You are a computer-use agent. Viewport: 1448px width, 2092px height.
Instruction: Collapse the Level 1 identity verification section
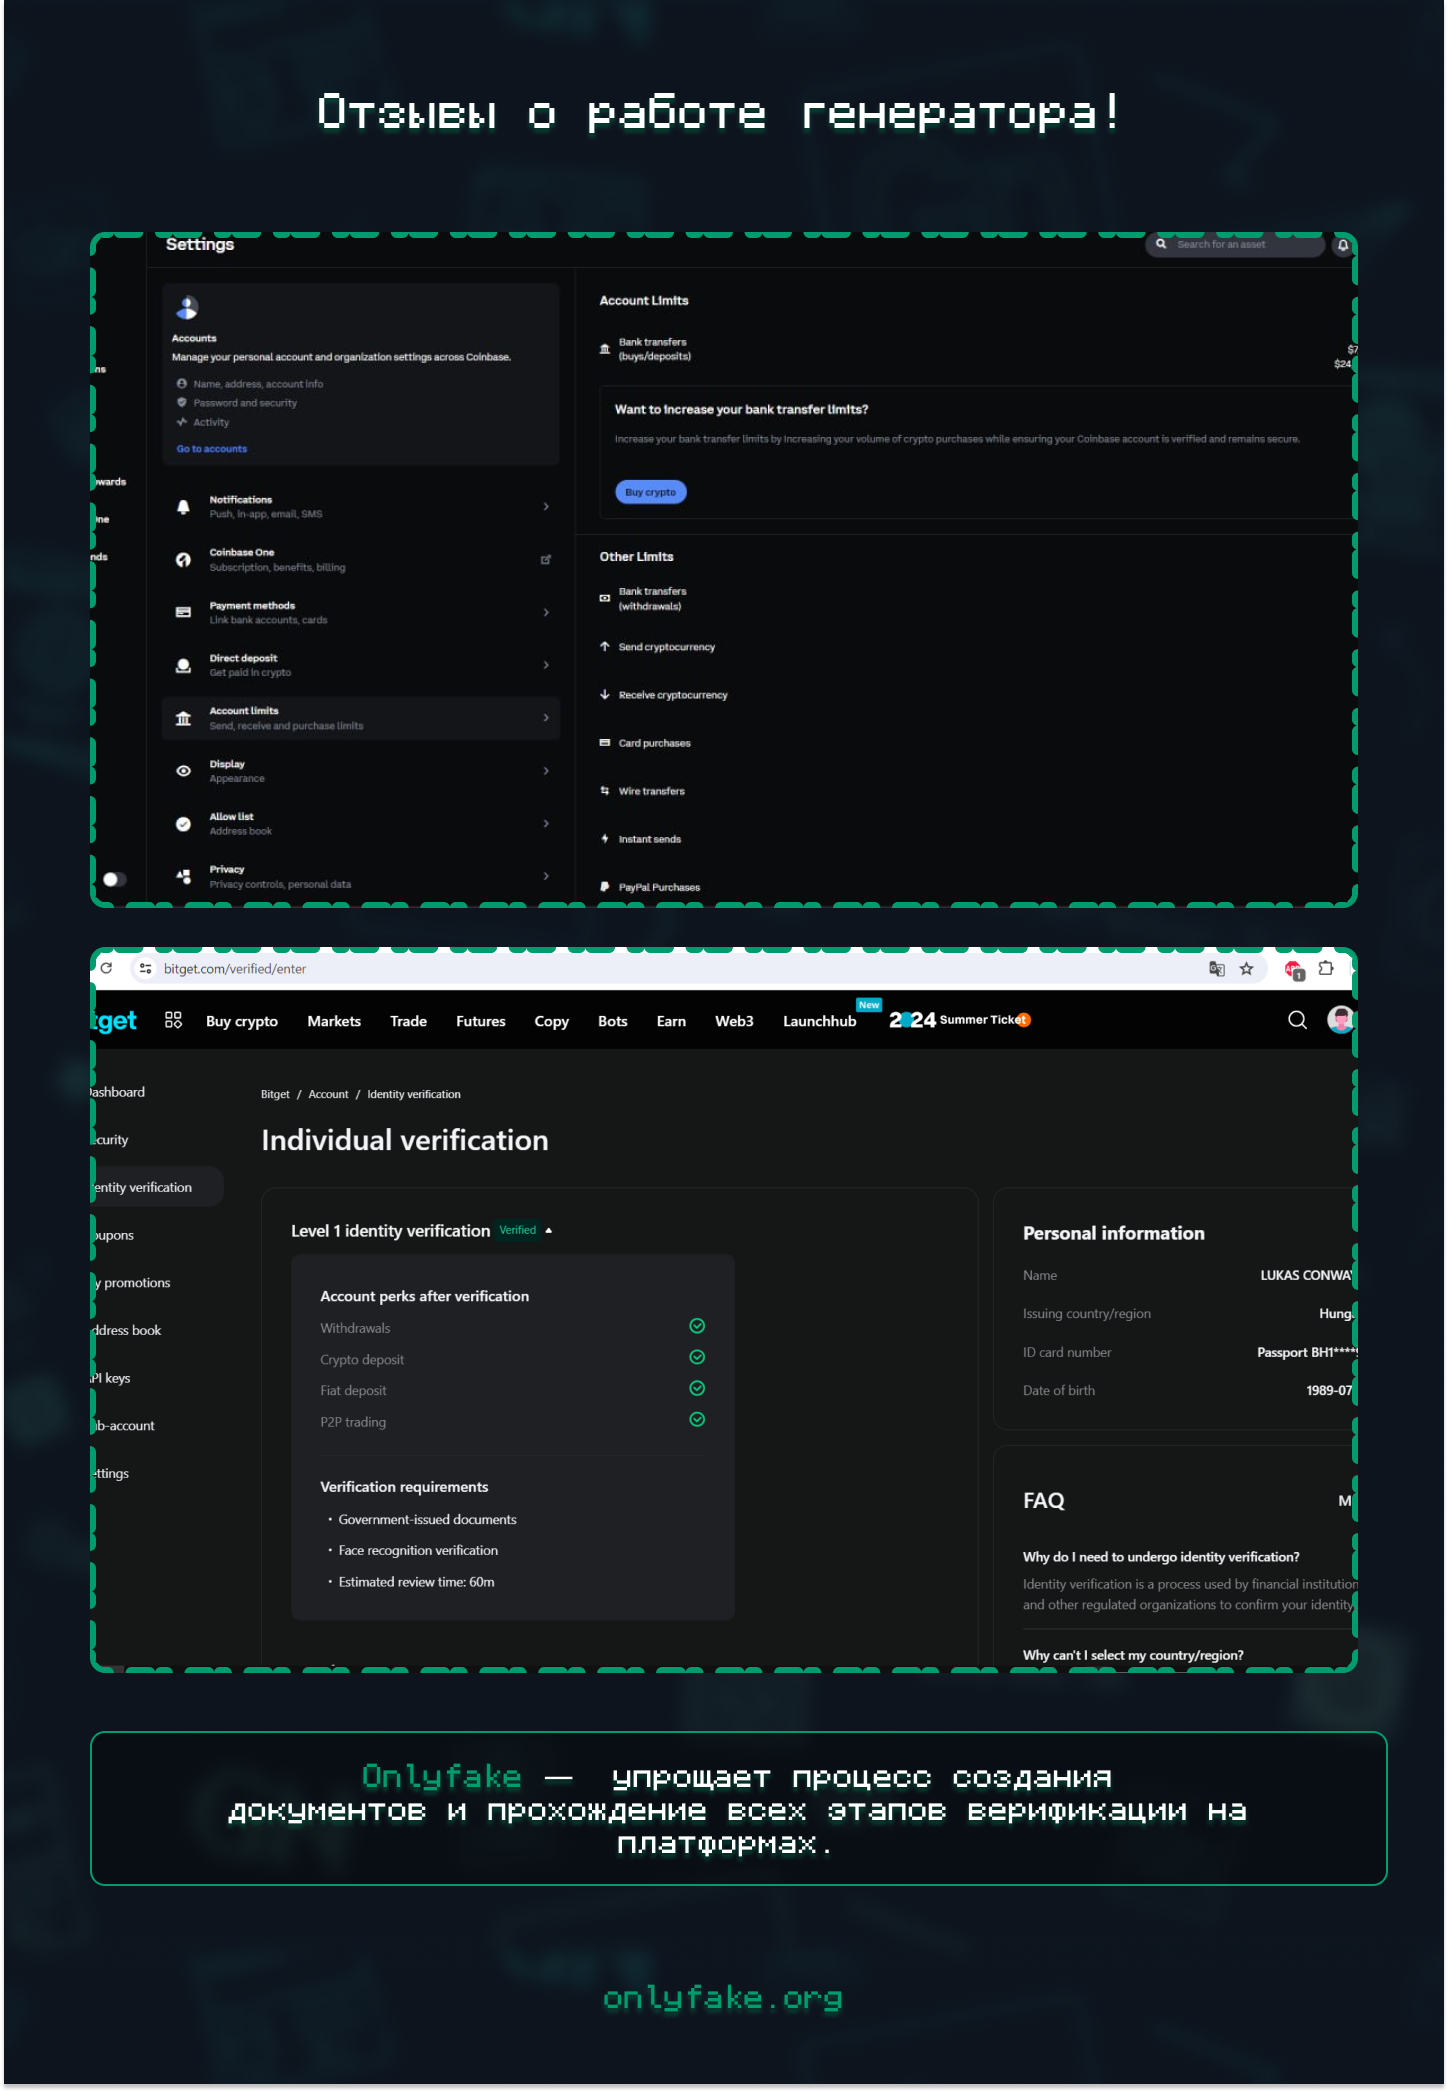549,1231
